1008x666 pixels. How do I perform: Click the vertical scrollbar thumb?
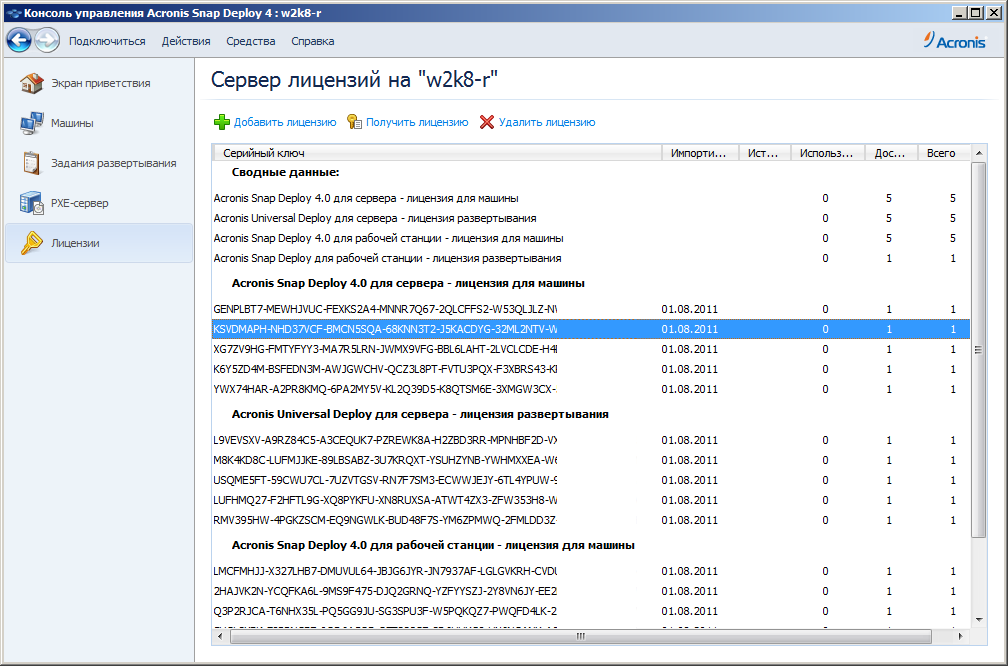click(978, 350)
